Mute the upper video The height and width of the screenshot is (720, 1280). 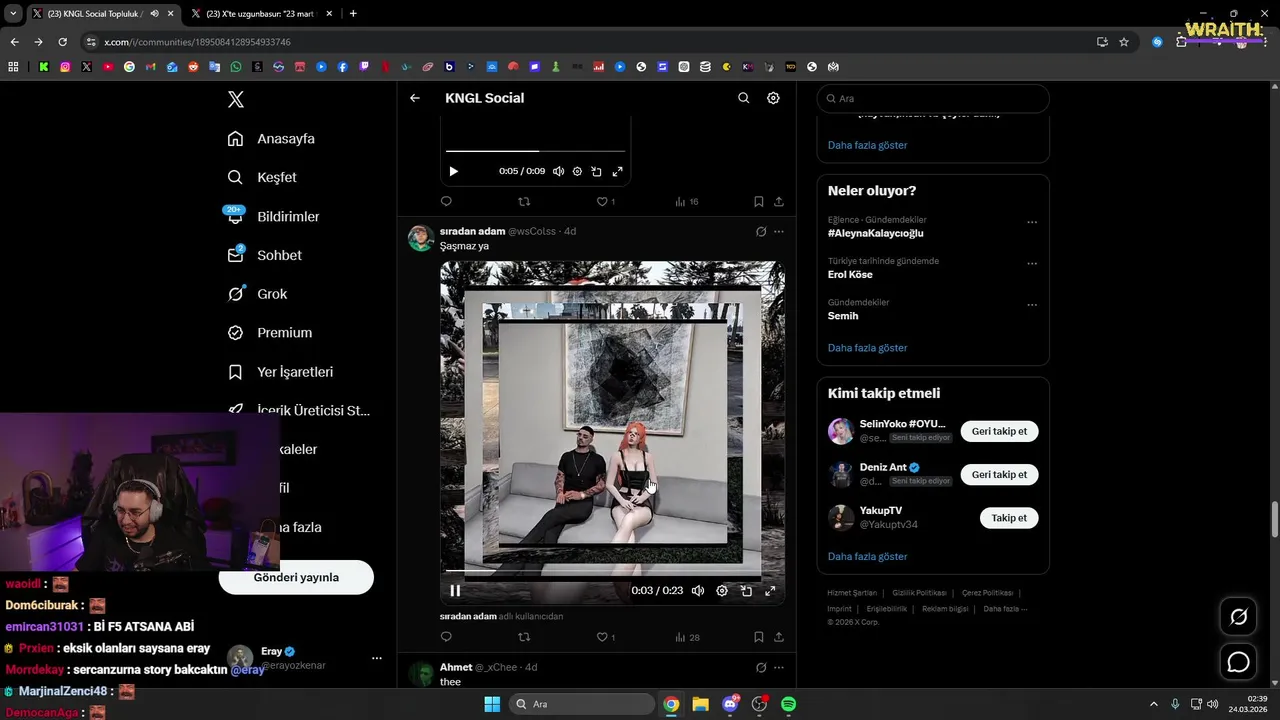click(558, 171)
